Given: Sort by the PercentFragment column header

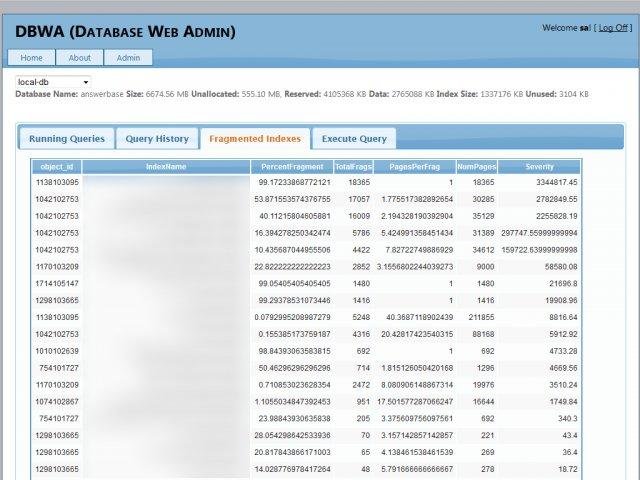Looking at the screenshot, I should tap(292, 166).
